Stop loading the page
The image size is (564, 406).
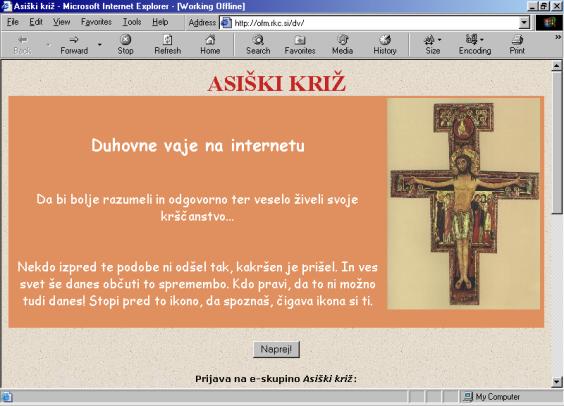(125, 45)
